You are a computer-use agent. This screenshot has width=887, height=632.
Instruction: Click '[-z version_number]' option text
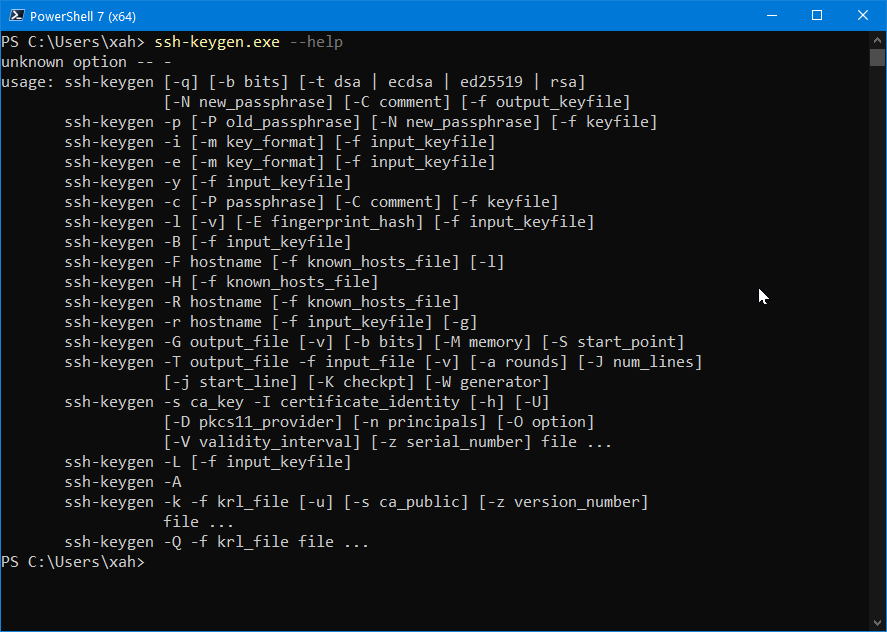coord(563,502)
